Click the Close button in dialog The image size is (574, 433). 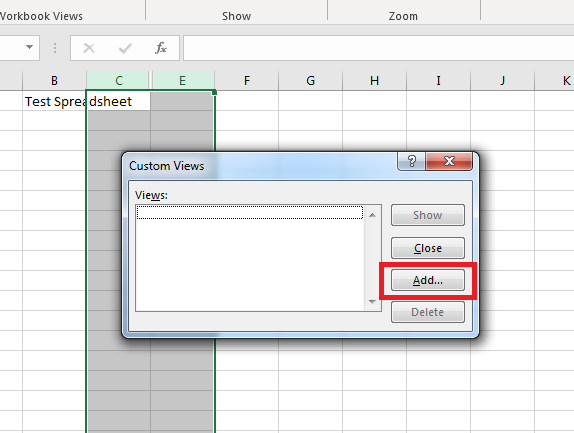428,248
